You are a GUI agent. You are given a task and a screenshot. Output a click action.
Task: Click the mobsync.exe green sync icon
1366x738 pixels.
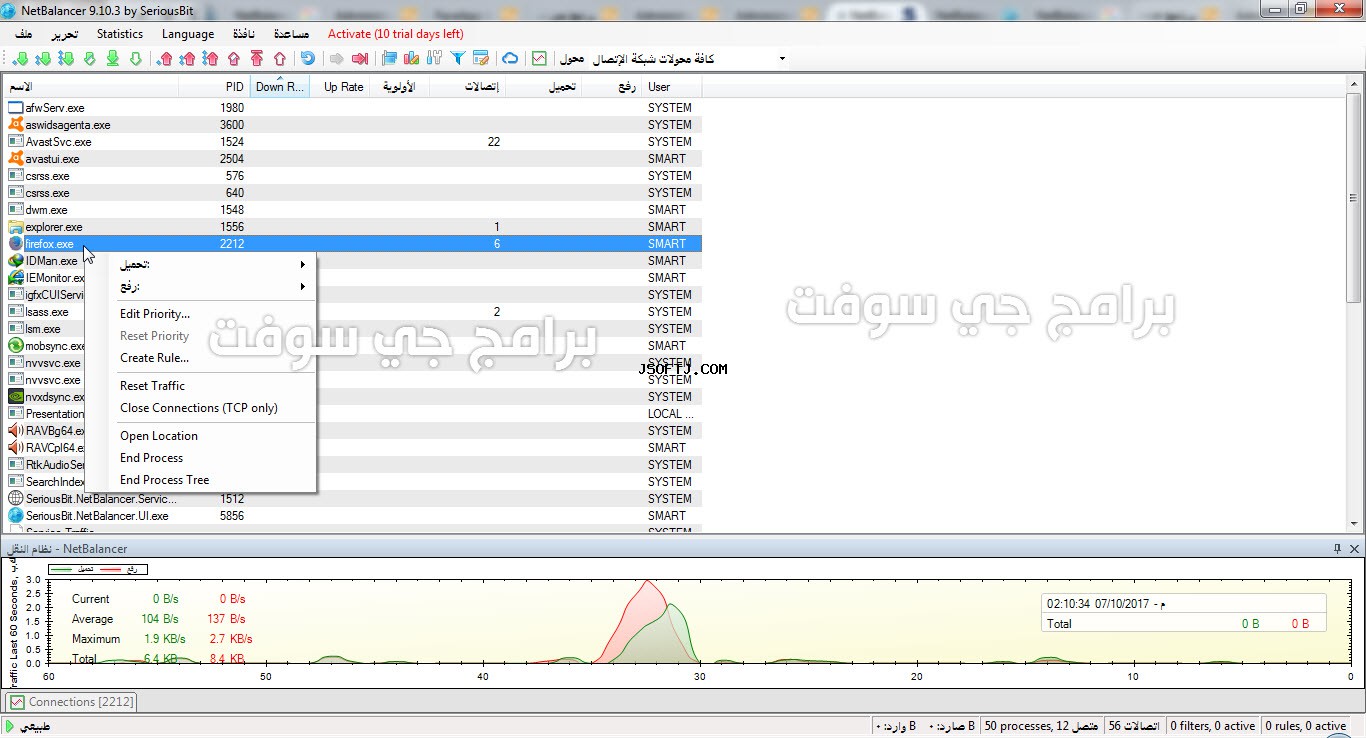click(x=15, y=346)
